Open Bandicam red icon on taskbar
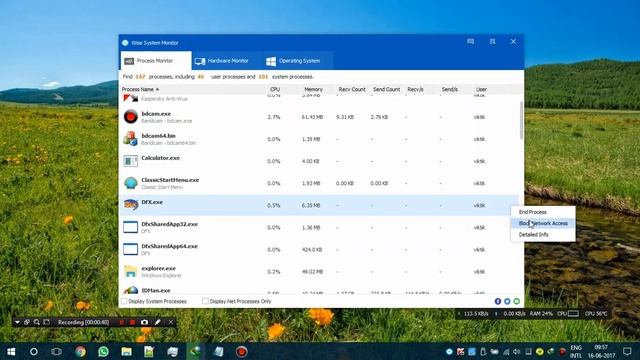 click(242, 351)
